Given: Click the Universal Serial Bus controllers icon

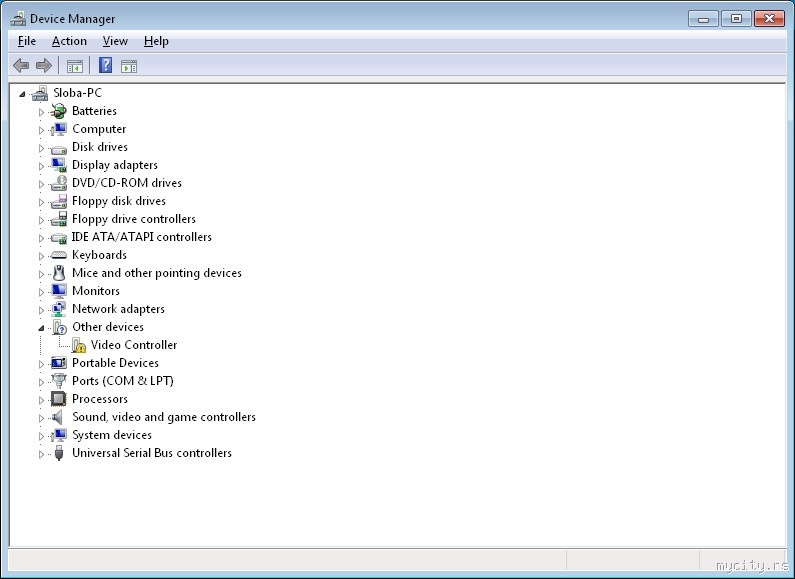Looking at the screenshot, I should pyautogui.click(x=59, y=453).
